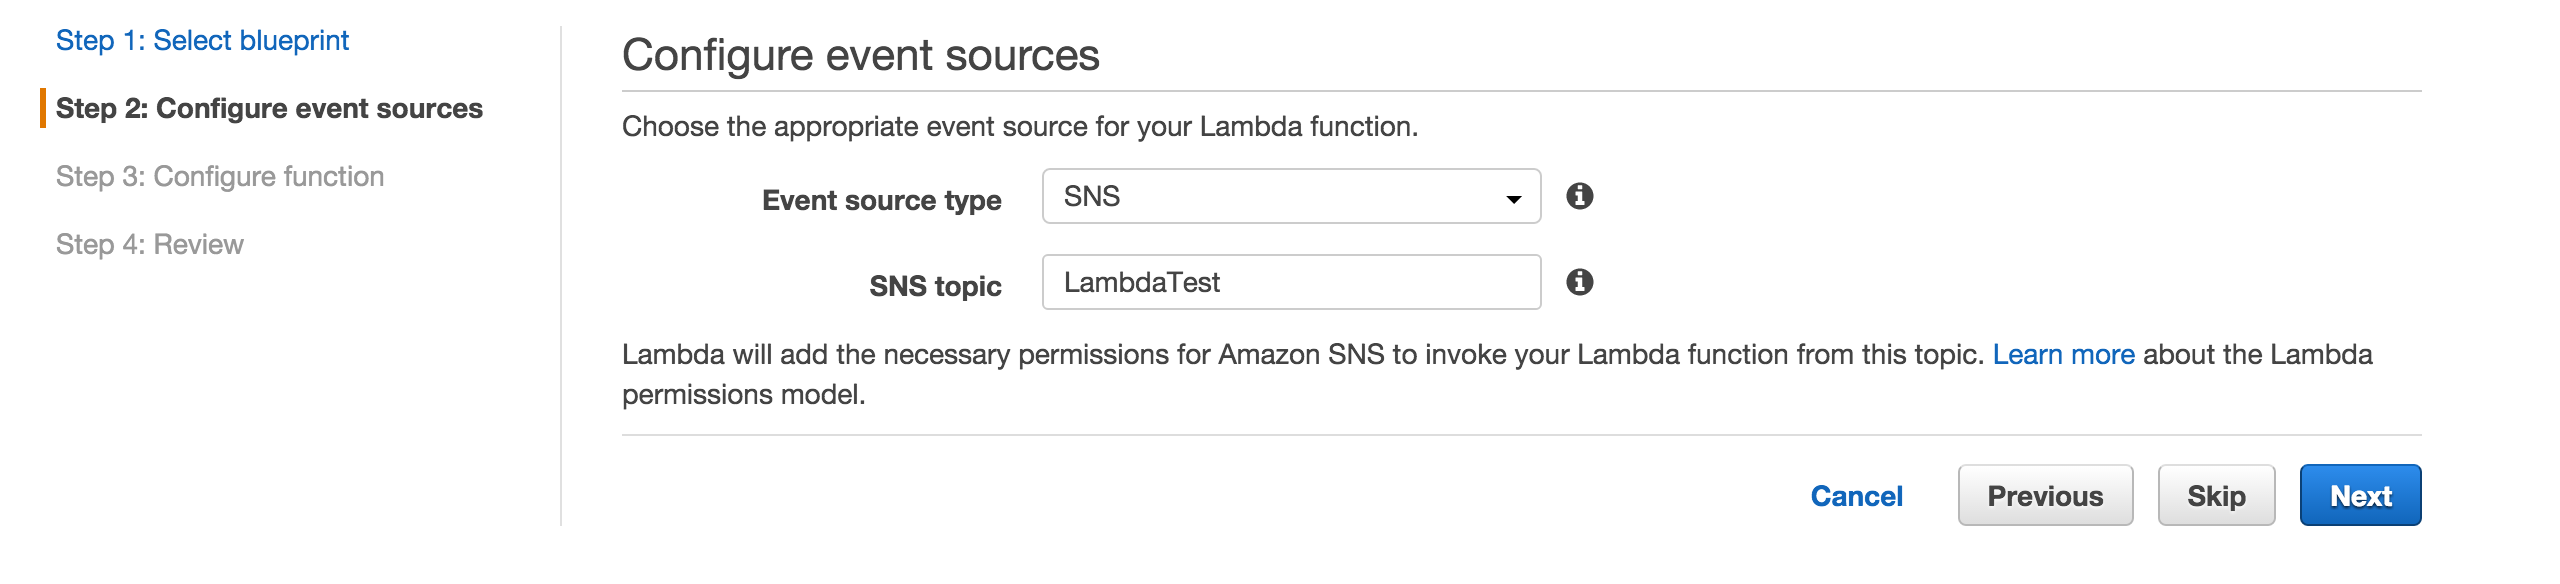Viewport: 2560px width, 584px height.
Task: Go to Step 1: Select blueprint
Action: (203, 40)
